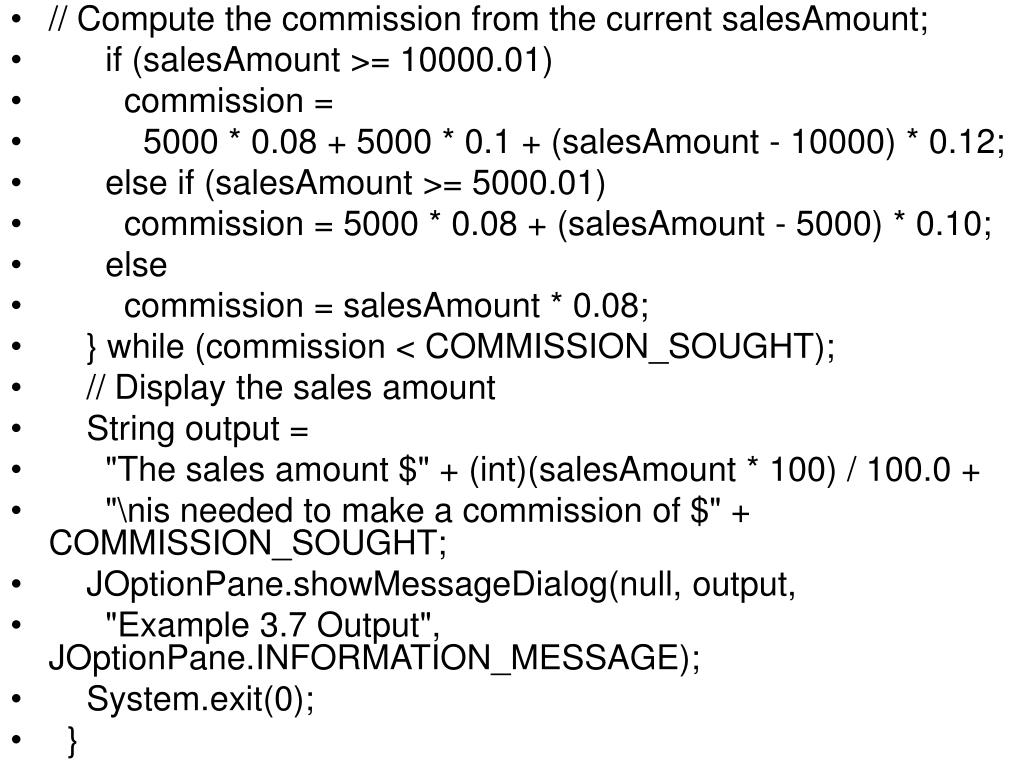Image resolution: width=1024 pixels, height=768 pixels.
Task: Click the 'while (commission < COMMISSION_SOUGHT)' line
Action: point(460,347)
